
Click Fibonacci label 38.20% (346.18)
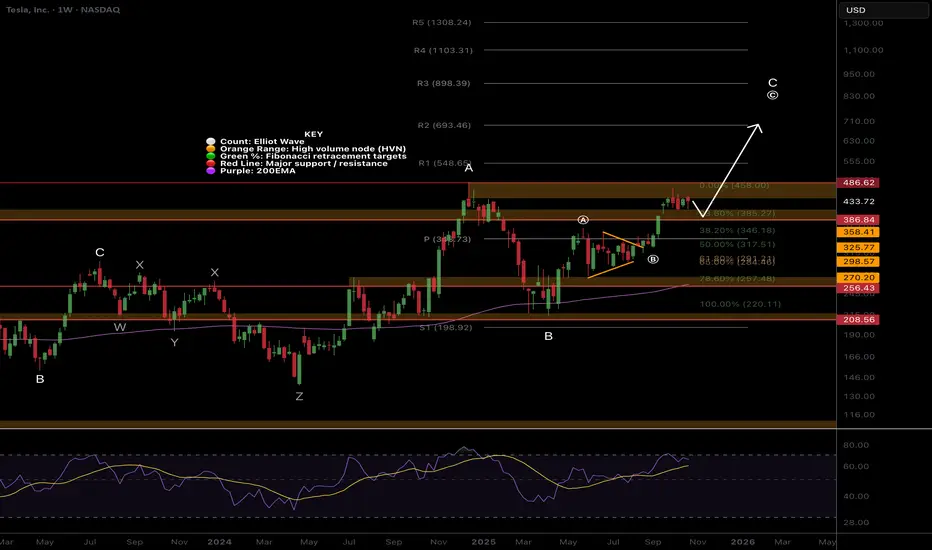coord(737,231)
